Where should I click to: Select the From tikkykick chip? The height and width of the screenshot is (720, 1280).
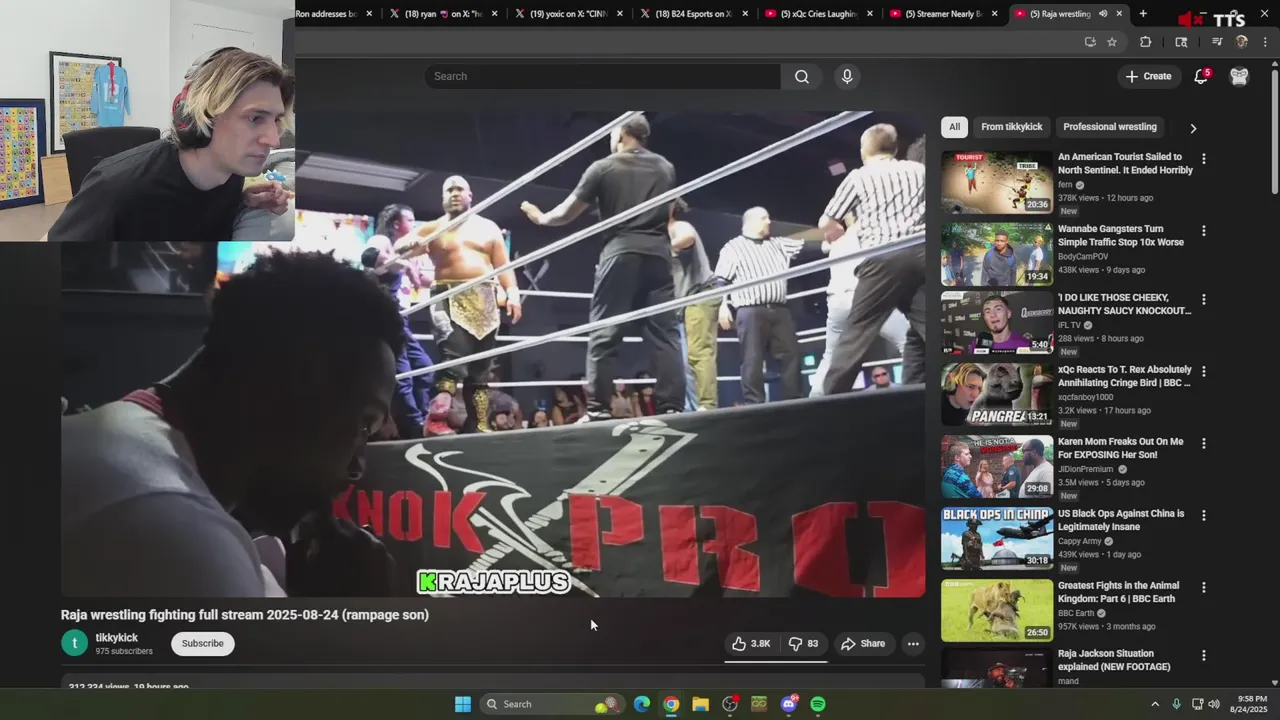click(x=1011, y=127)
